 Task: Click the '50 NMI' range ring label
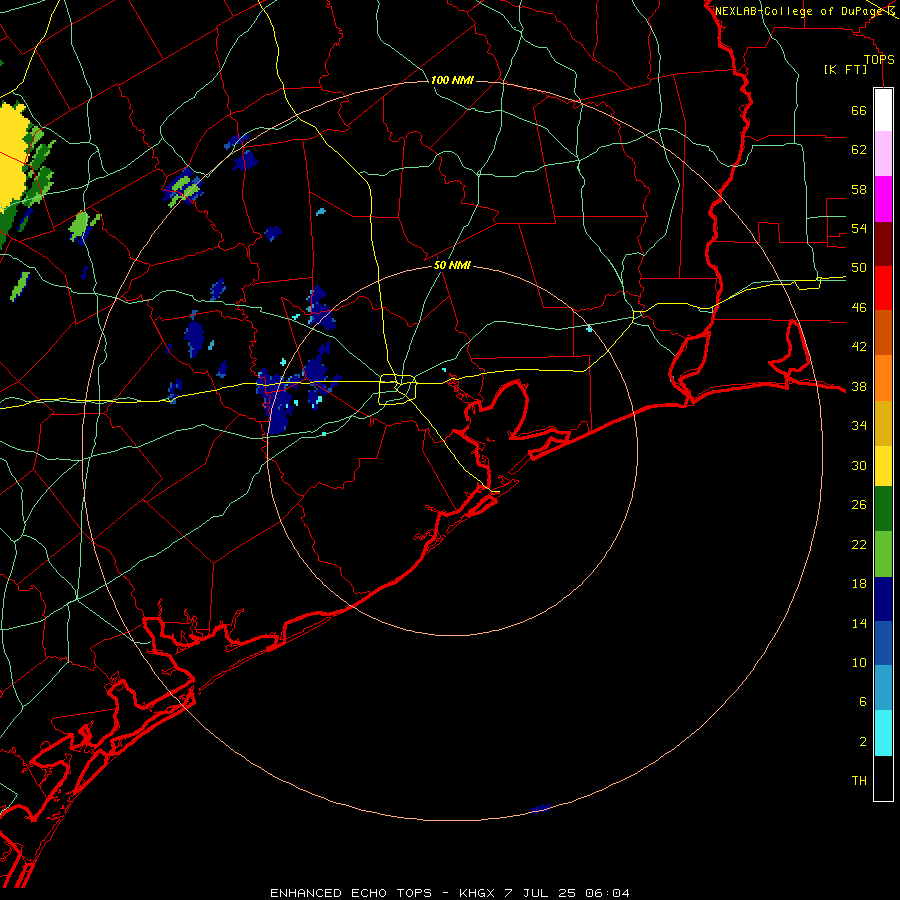coord(452,265)
